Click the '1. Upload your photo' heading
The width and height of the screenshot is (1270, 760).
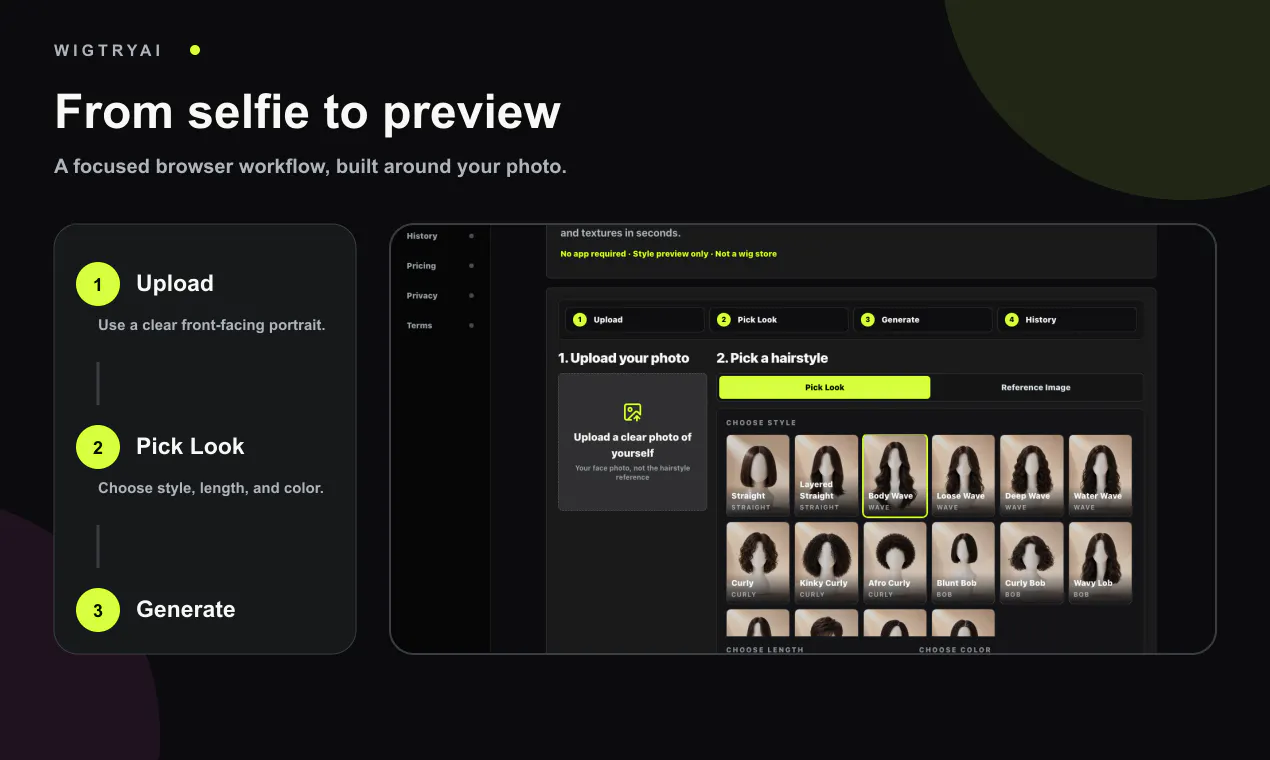(624, 358)
